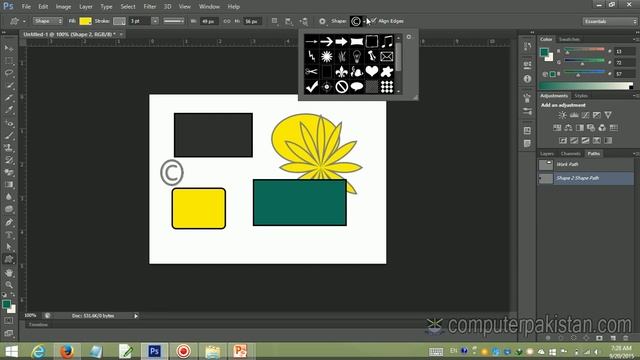Select the Pen tool
640x360 pixels.
click(9, 222)
